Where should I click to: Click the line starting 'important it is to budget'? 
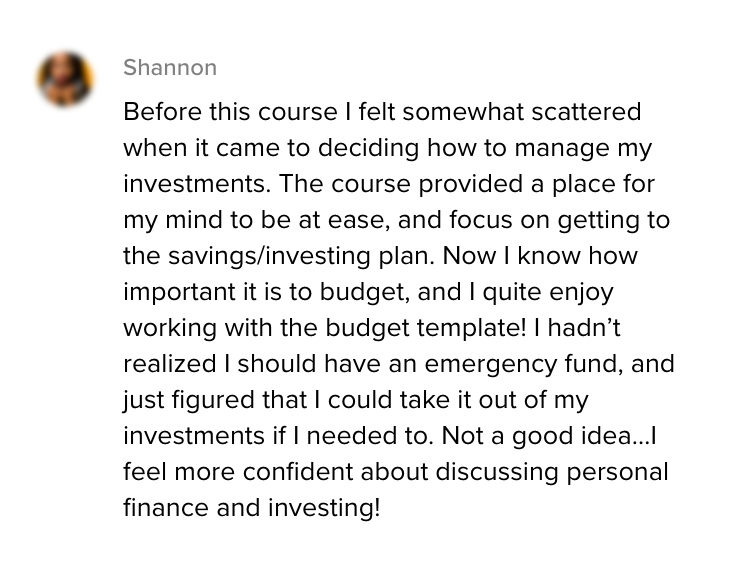coord(368,293)
